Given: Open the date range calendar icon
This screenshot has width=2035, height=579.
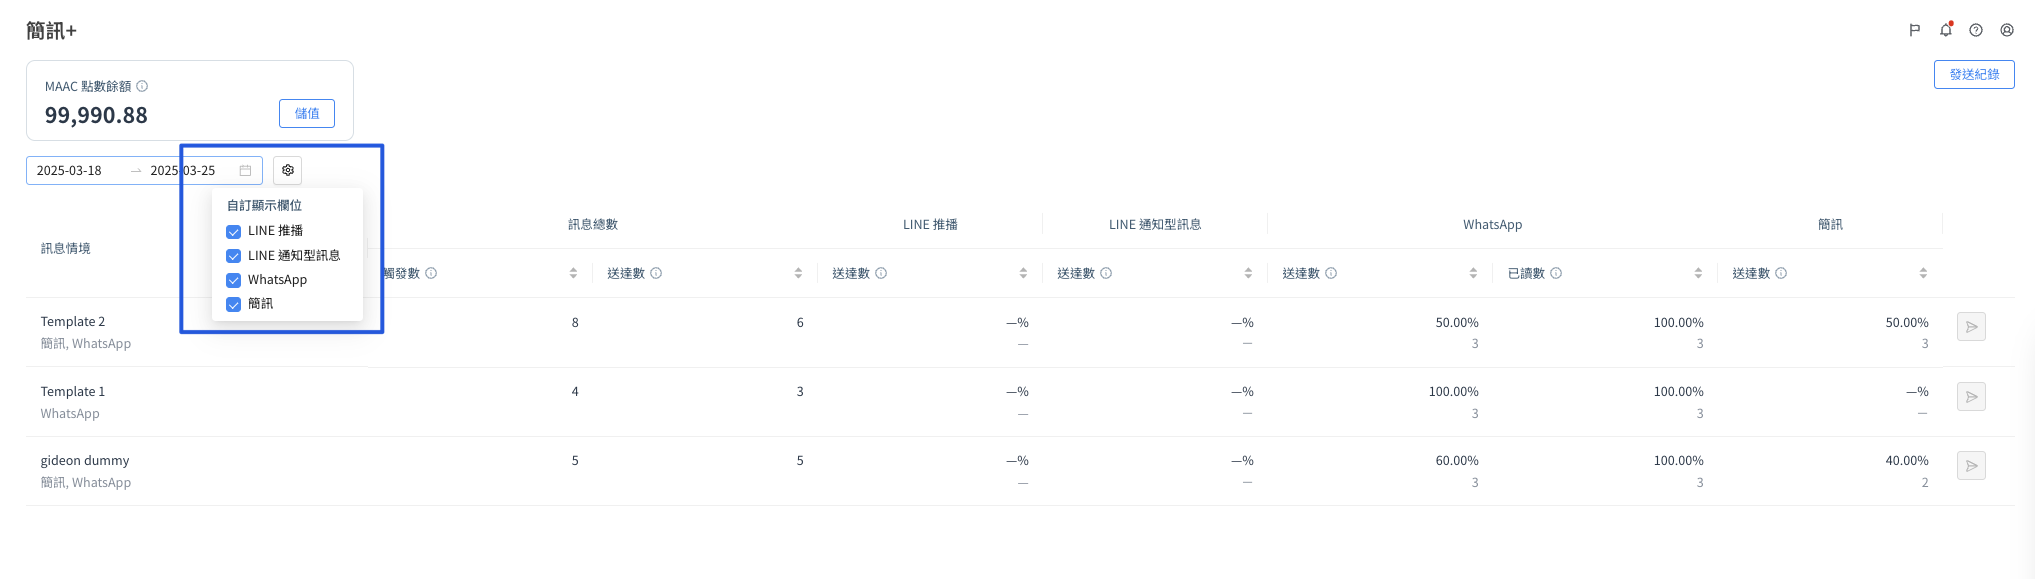Looking at the screenshot, I should click(x=245, y=171).
